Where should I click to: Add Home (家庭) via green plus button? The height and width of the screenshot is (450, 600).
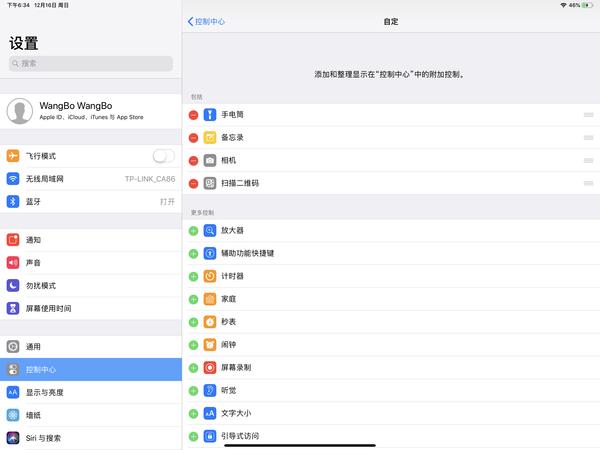click(194, 299)
